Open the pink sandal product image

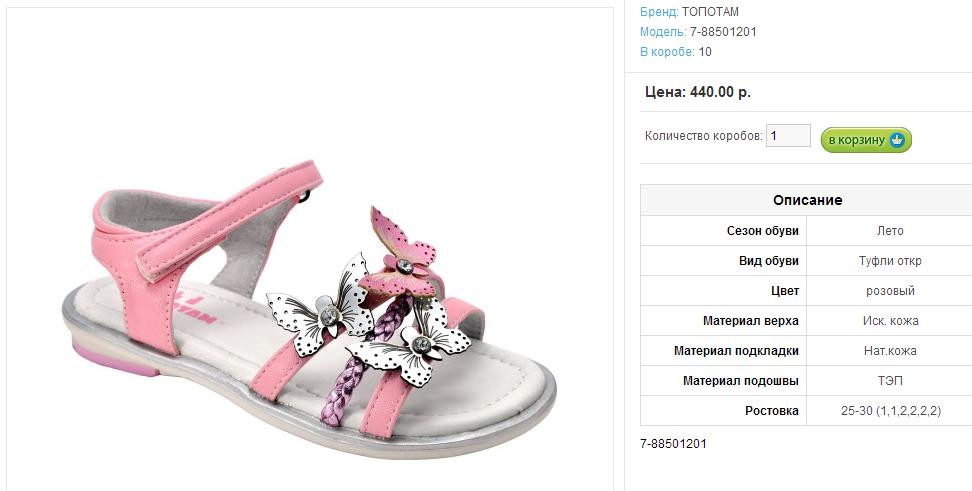[310, 300]
